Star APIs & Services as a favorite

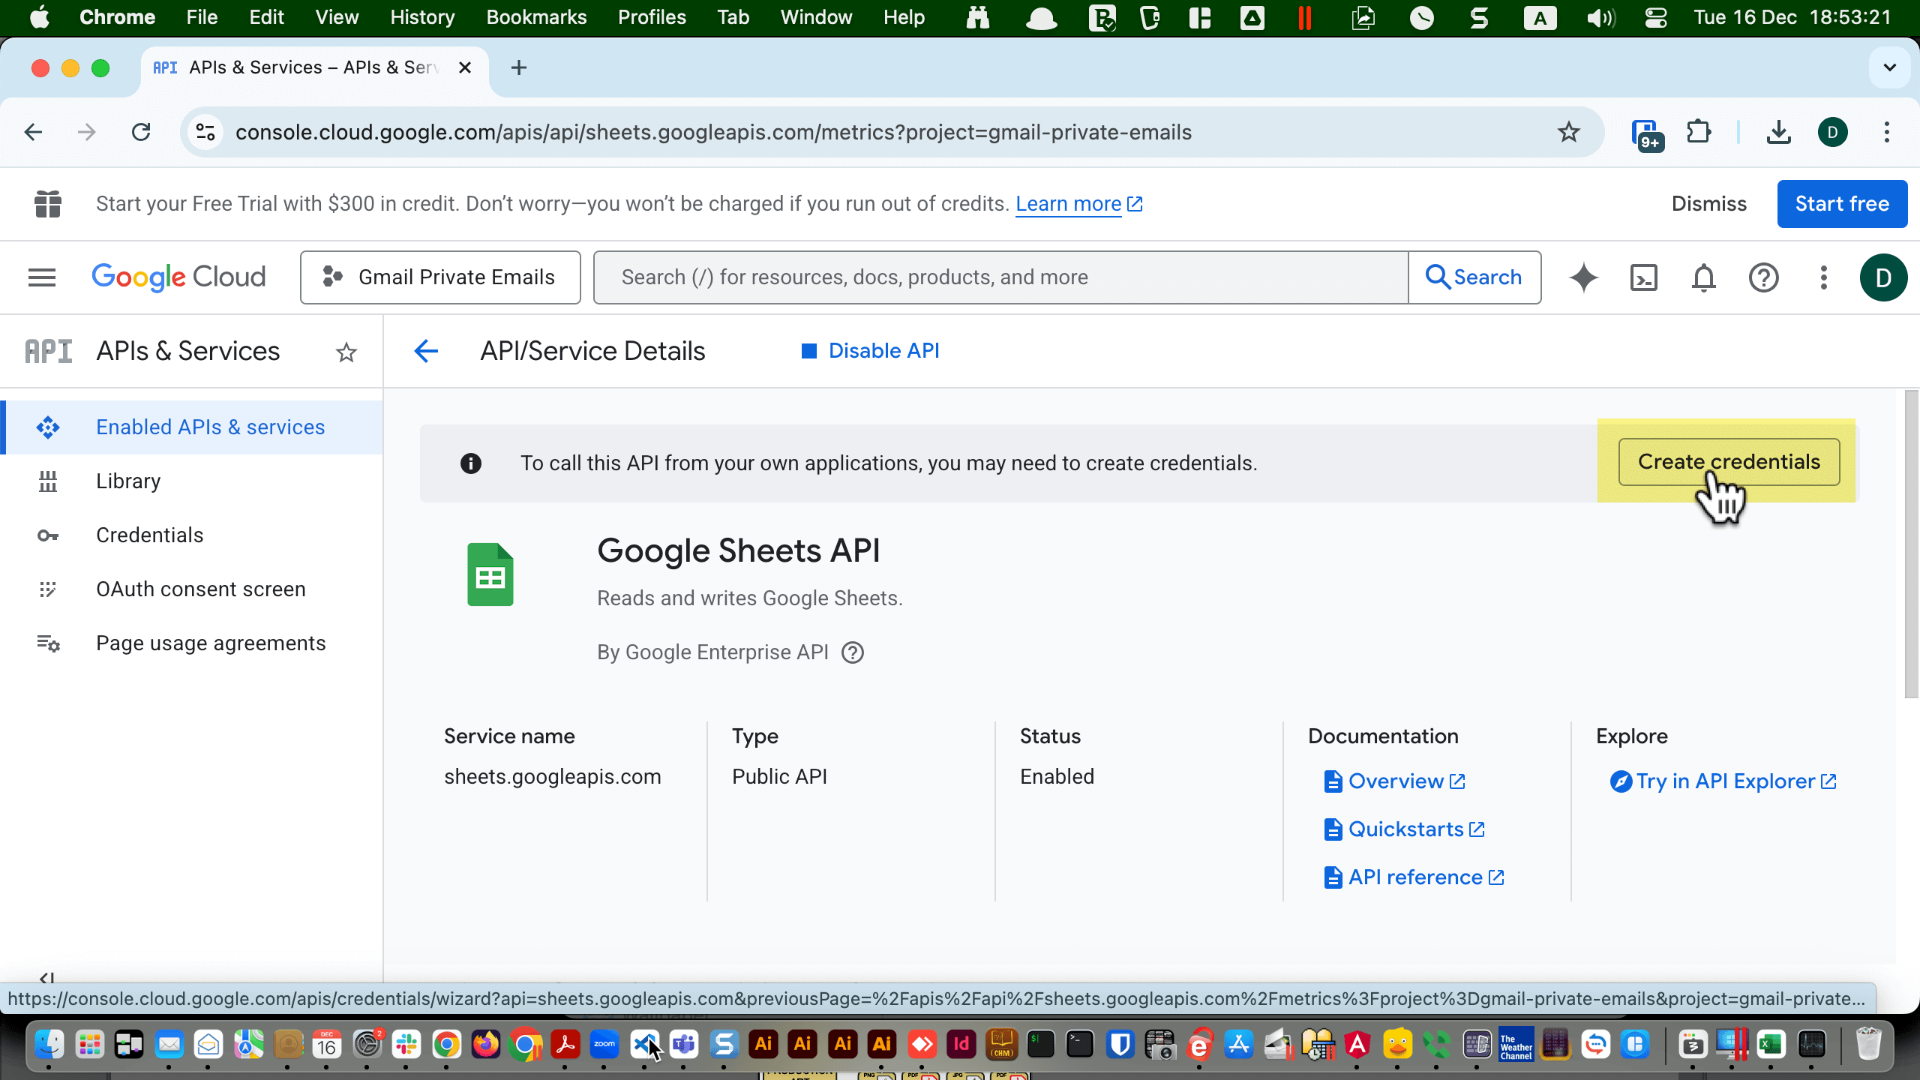click(x=346, y=352)
